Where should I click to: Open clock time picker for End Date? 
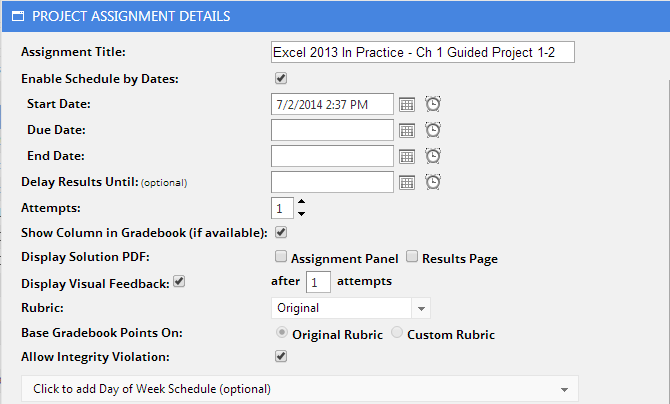433,156
